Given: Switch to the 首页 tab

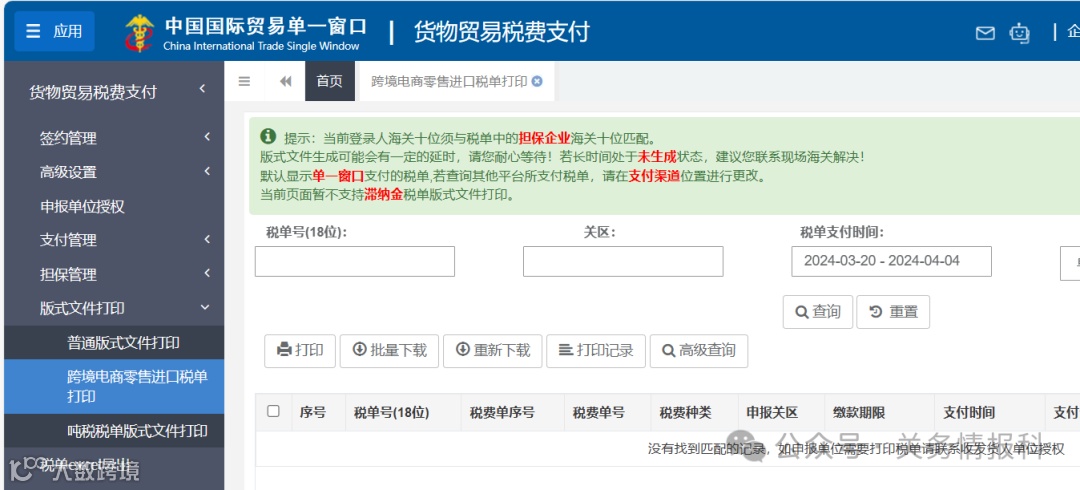Looking at the screenshot, I should point(330,81).
